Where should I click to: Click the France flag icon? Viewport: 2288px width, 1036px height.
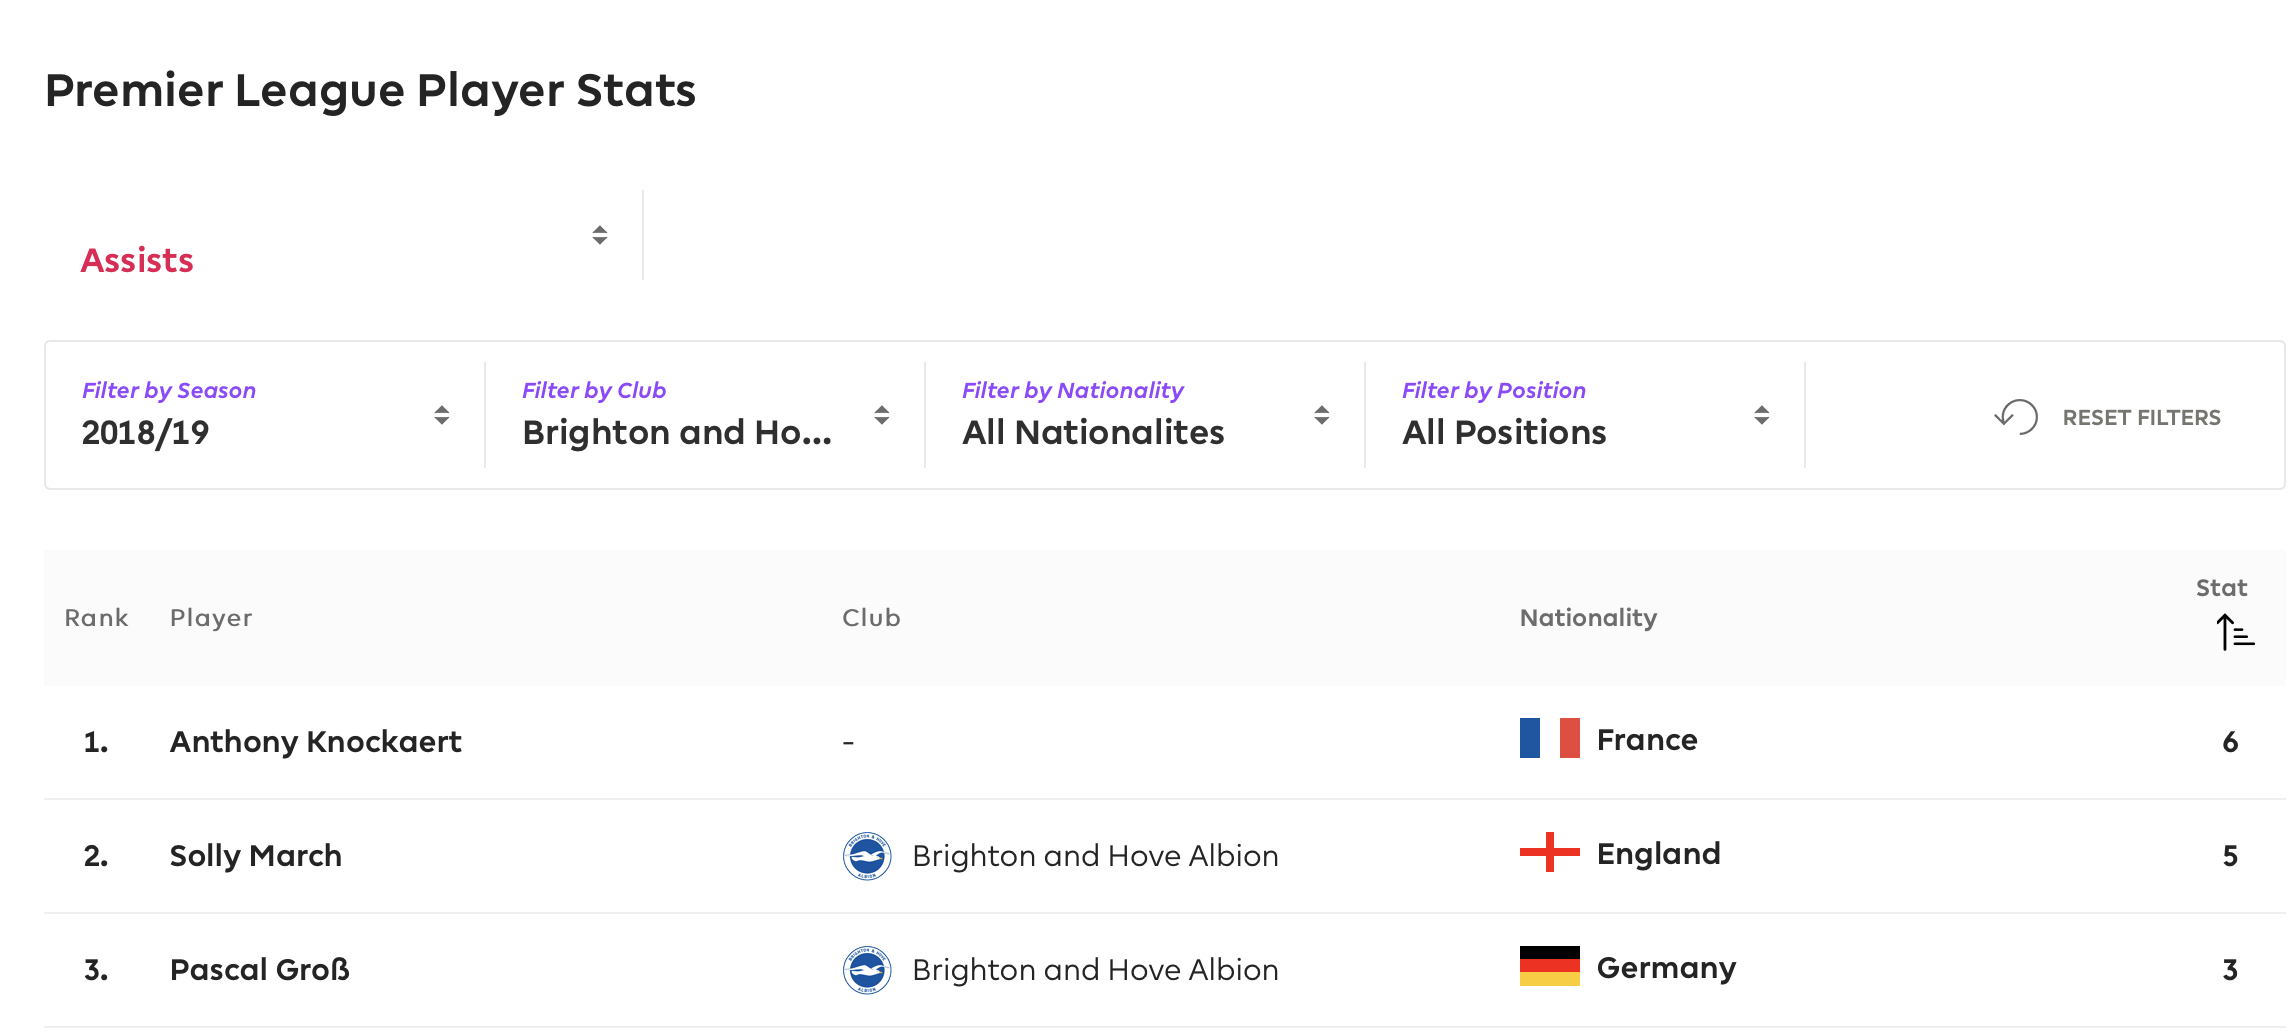1549,738
